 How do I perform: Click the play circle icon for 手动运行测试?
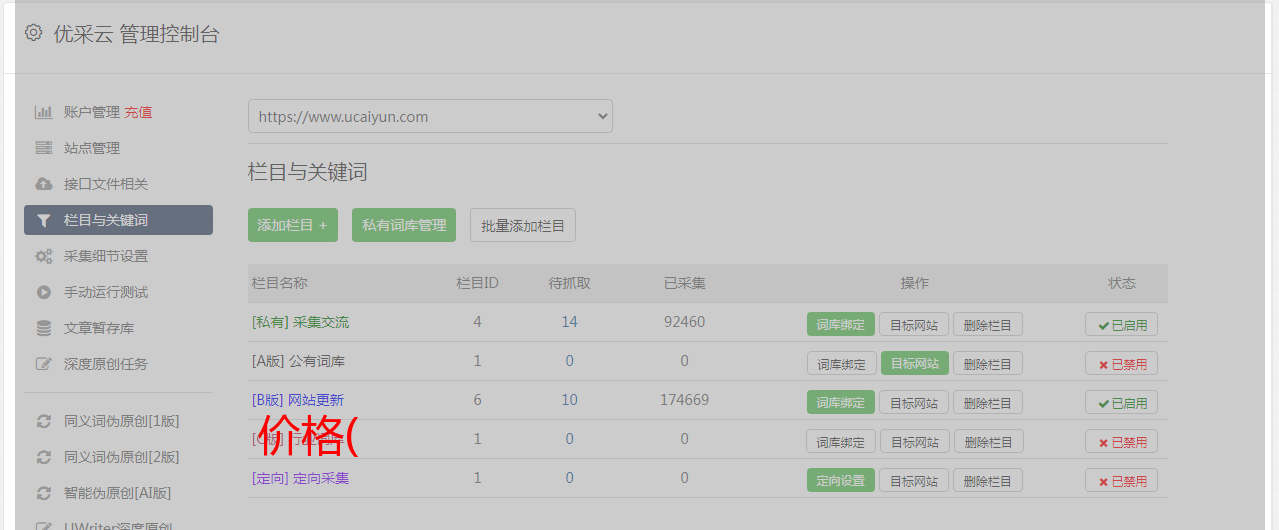pyautogui.click(x=44, y=292)
